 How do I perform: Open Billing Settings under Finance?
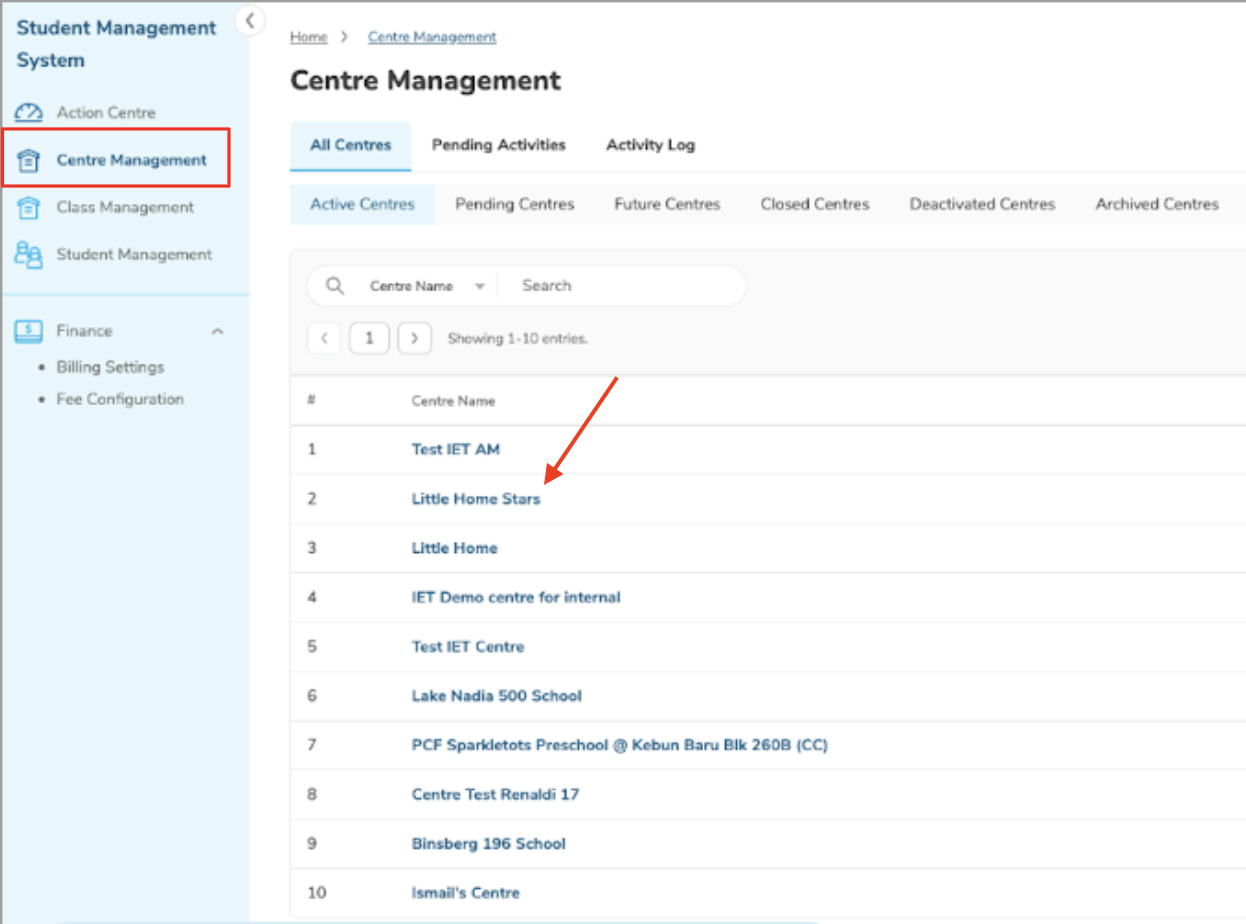click(x=110, y=367)
